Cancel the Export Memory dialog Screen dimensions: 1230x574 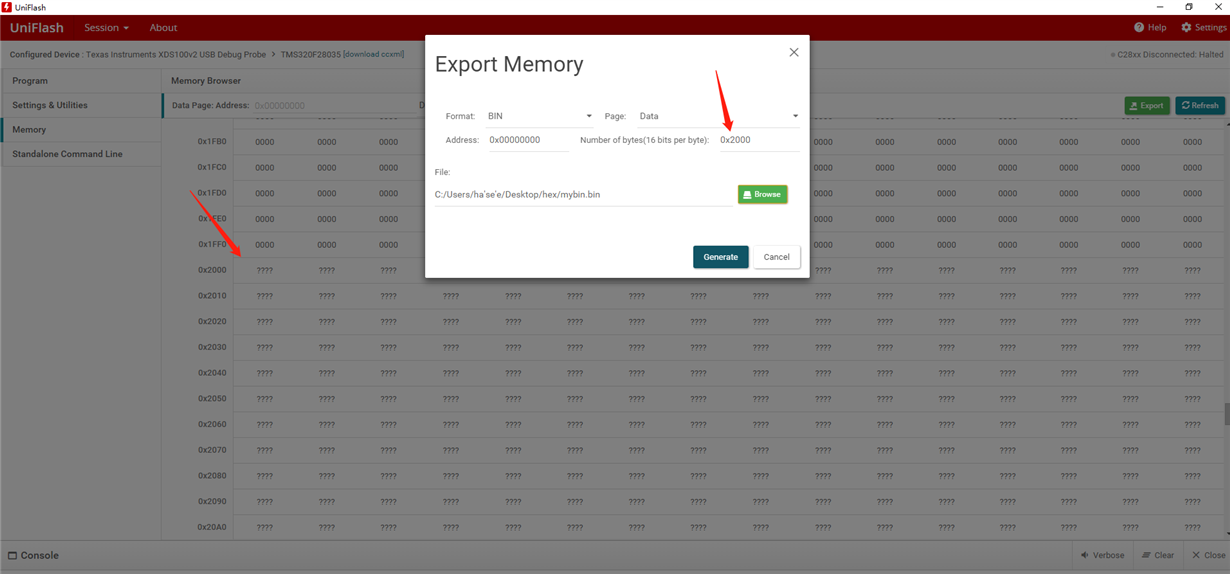(x=776, y=257)
